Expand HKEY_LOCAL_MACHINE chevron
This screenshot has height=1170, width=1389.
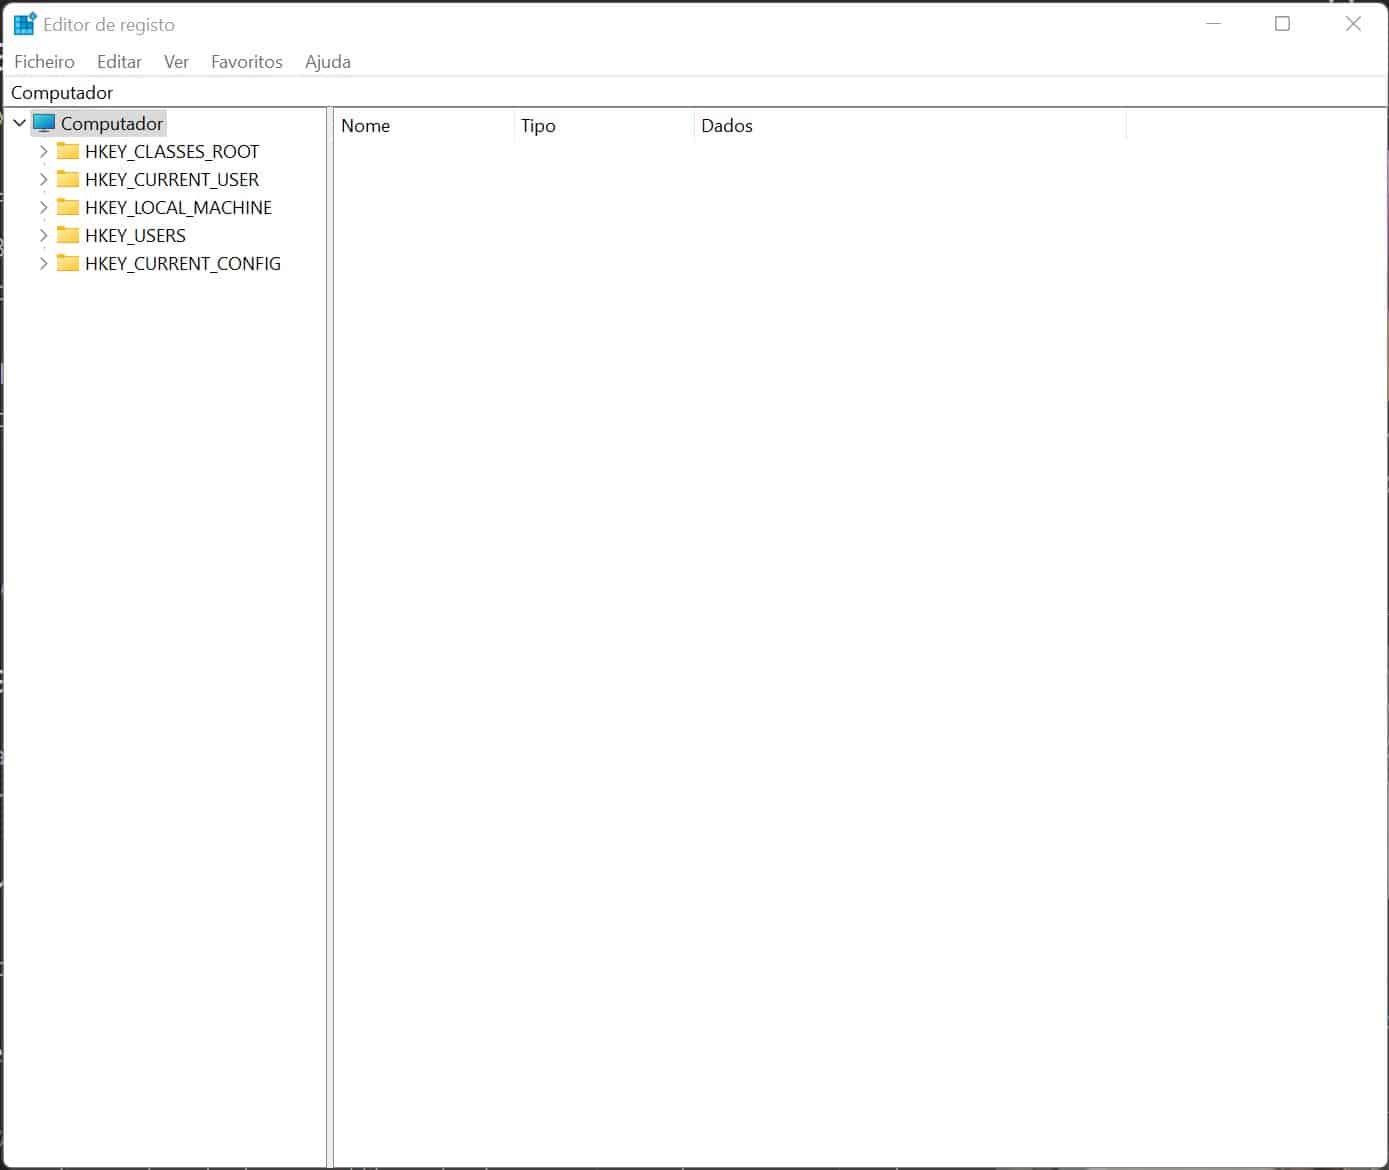43,208
